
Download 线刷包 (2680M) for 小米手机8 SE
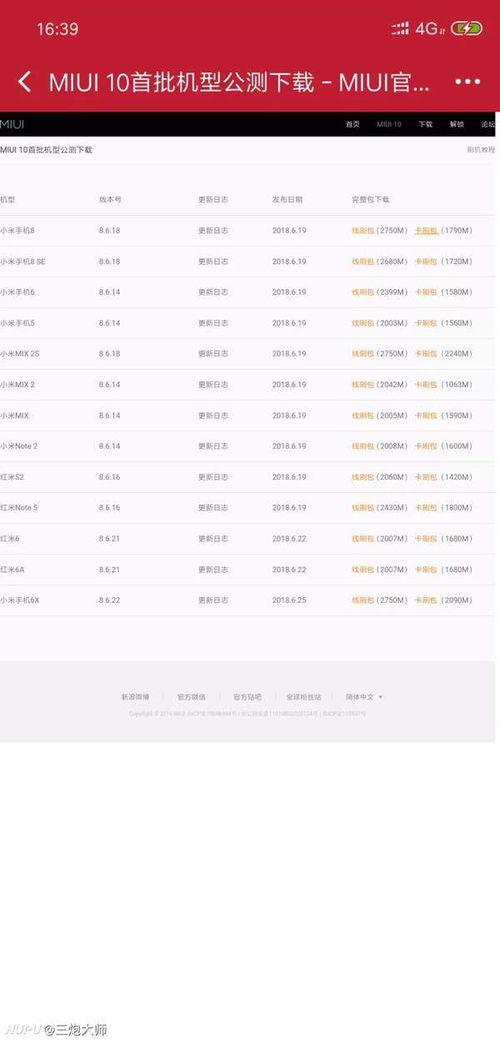362,261
